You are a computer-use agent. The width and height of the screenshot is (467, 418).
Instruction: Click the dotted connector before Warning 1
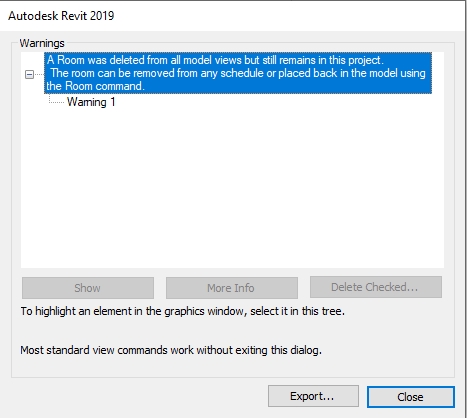pos(56,102)
